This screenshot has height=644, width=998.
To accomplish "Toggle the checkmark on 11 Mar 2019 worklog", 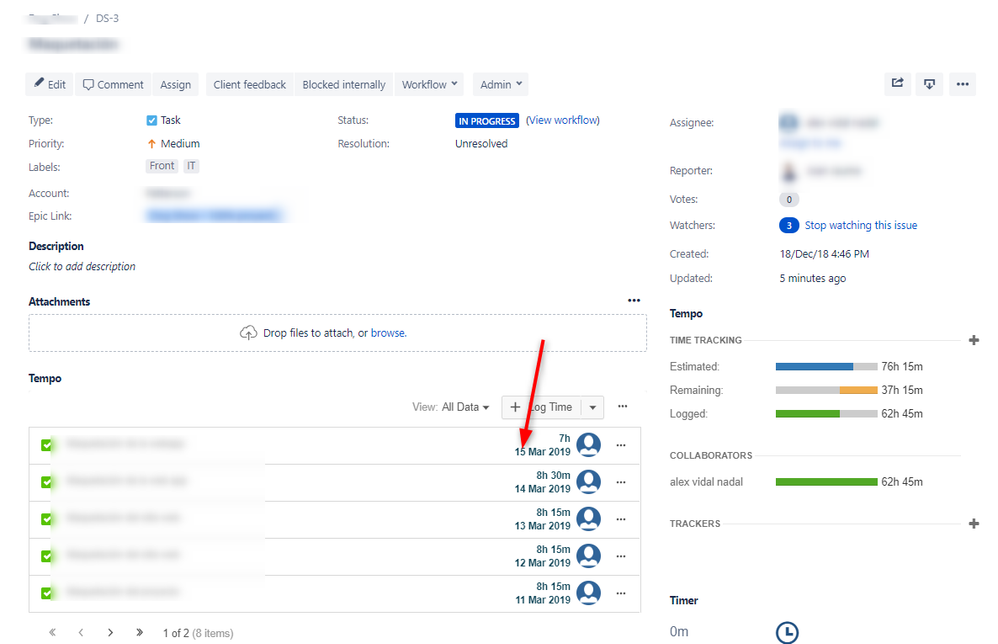I will click(46, 593).
